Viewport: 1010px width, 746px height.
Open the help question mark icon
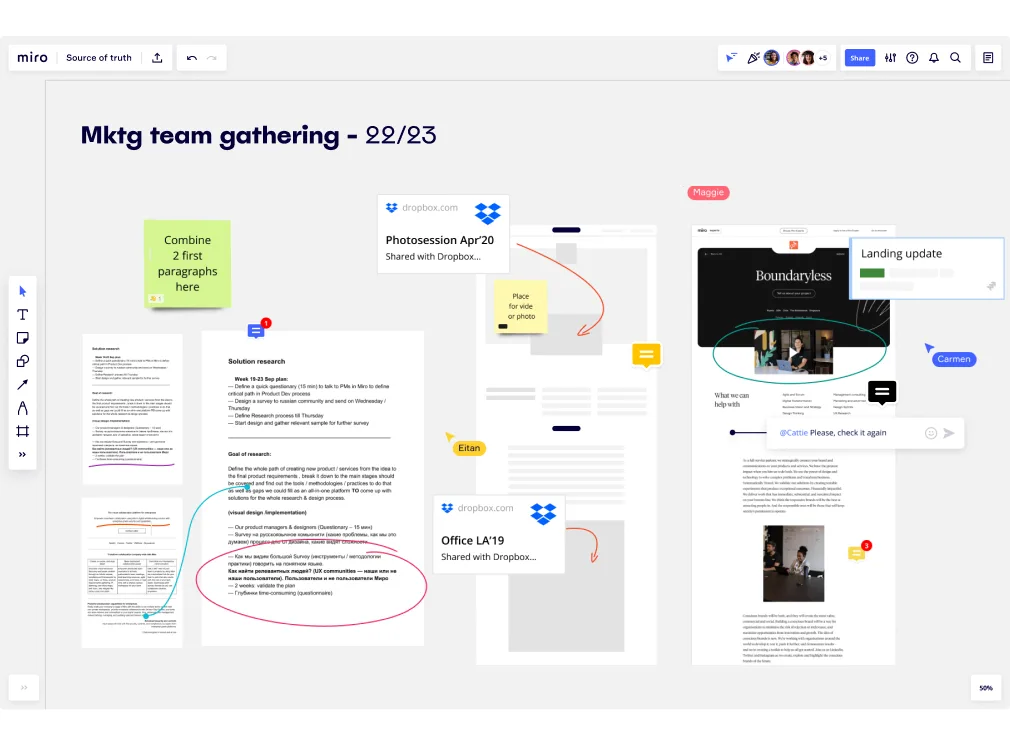(x=912, y=58)
